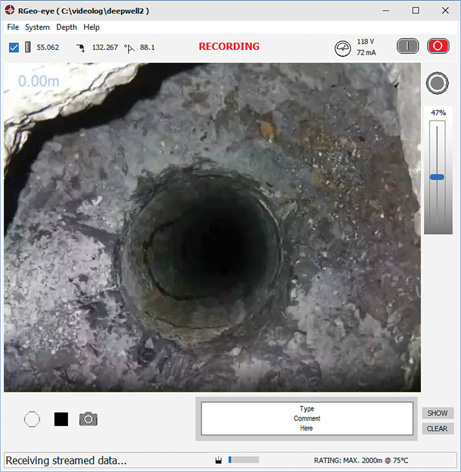Viewport: 461px width, 472px height.
Task: Click the red RECORDING status label
Action: pyautogui.click(x=229, y=46)
